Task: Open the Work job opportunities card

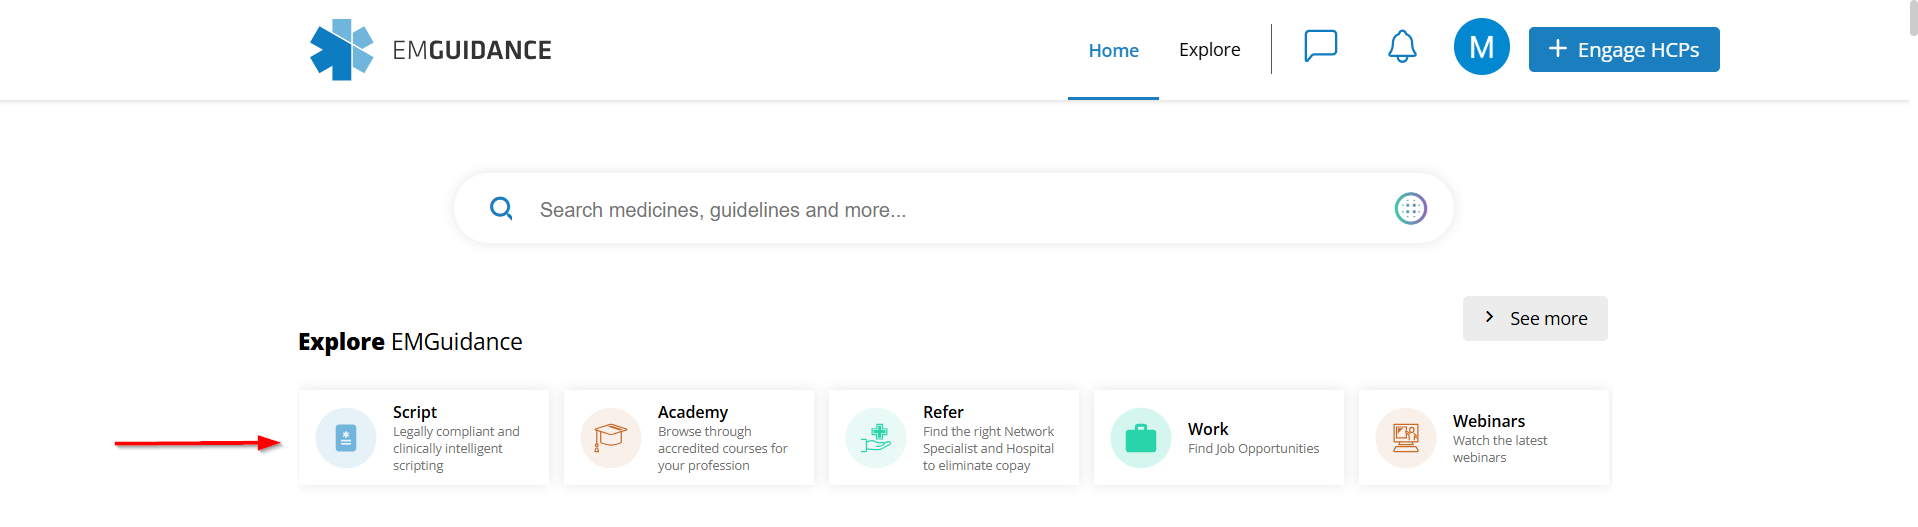Action: (1252, 438)
